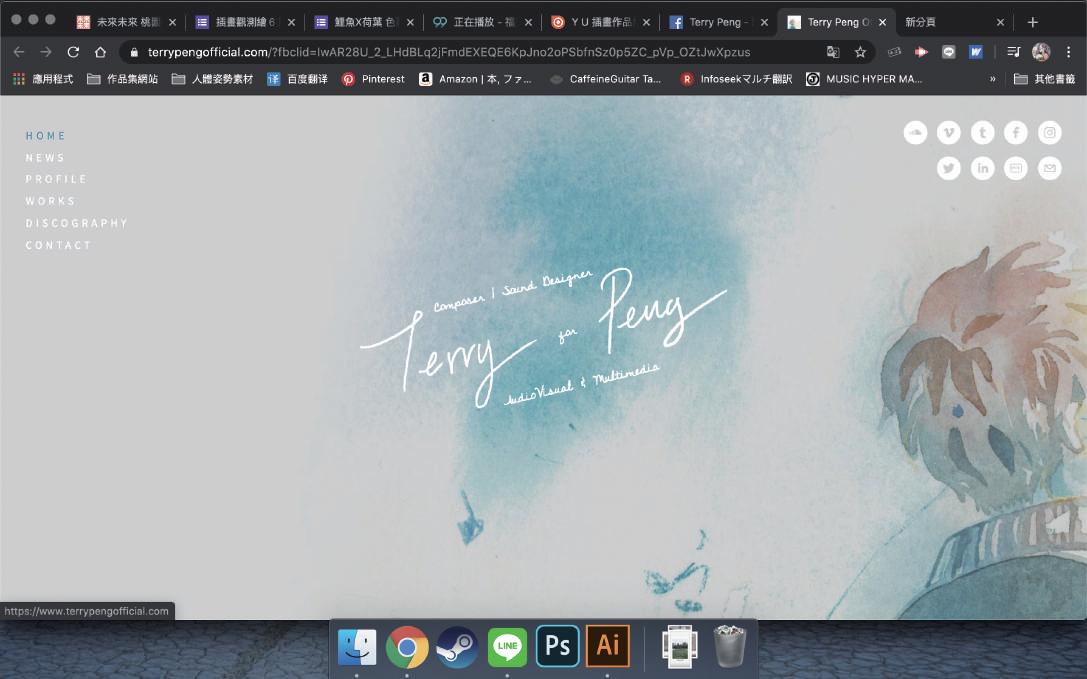
Task: Bookmark this page with the star icon
Action: (860, 52)
